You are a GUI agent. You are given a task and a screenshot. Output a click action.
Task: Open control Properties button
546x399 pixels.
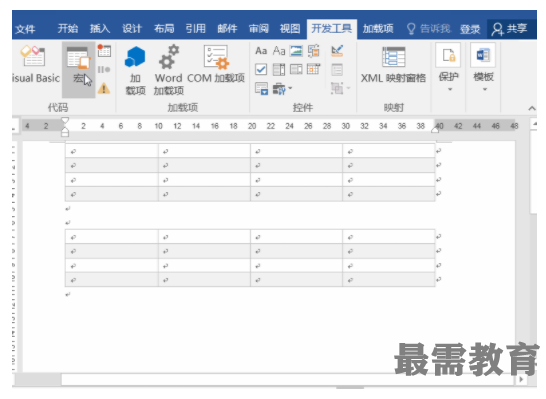pos(337,70)
